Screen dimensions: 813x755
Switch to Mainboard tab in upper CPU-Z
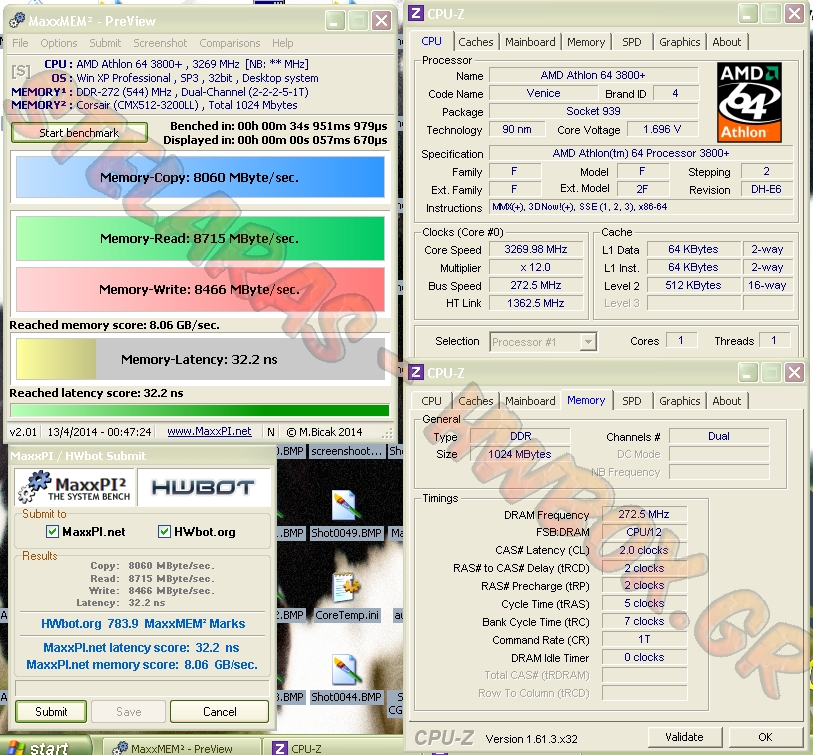(x=530, y=42)
